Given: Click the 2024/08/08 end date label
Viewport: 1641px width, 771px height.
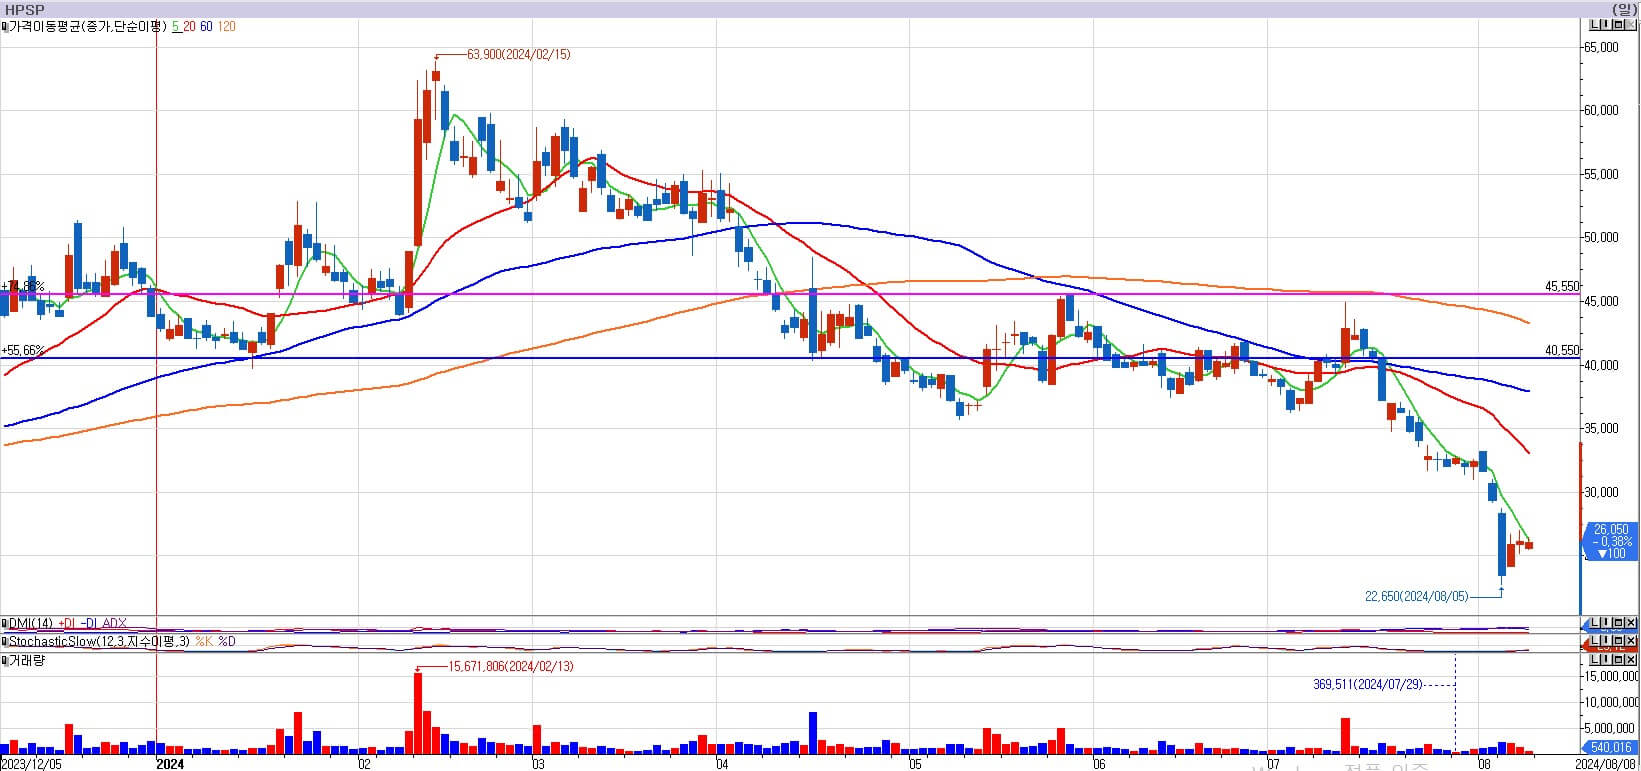Looking at the screenshot, I should coord(1607,764).
